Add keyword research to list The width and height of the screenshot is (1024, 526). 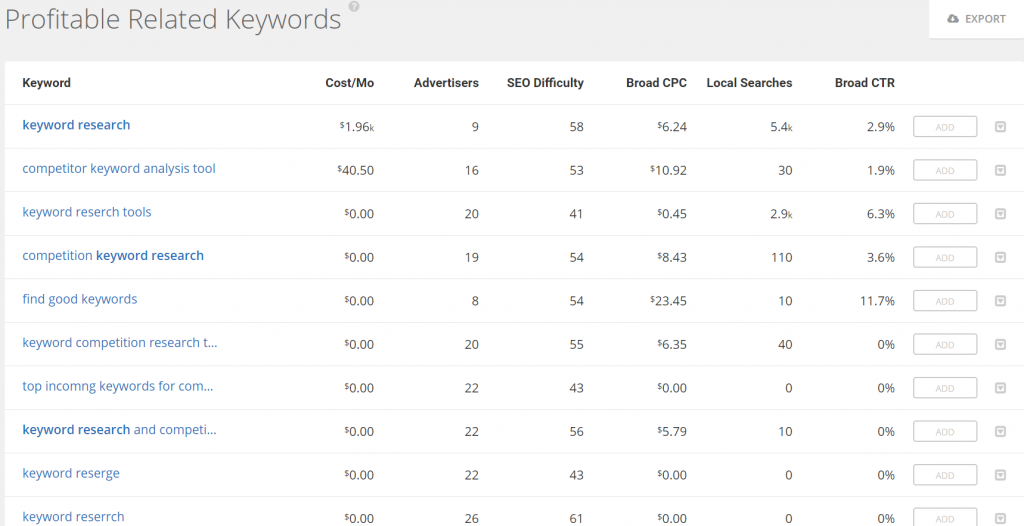coord(944,127)
